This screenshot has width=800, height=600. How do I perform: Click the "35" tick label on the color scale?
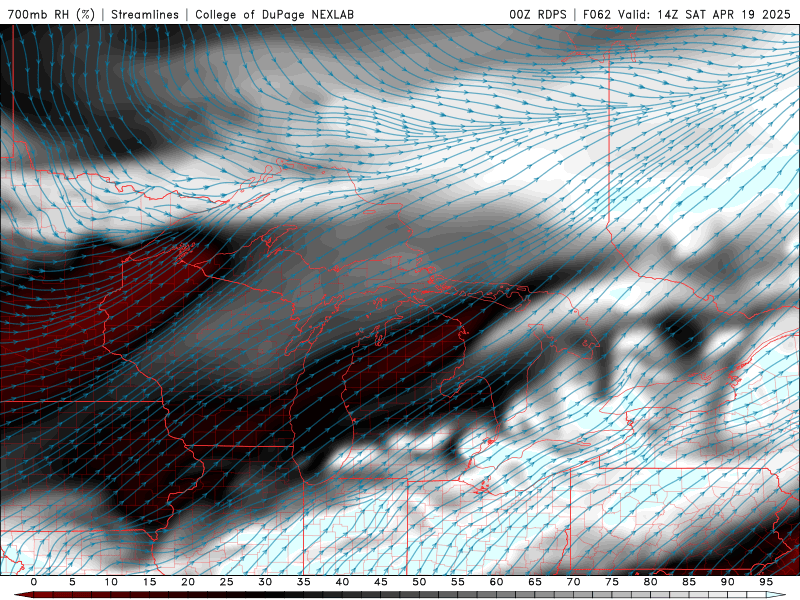pos(304,582)
